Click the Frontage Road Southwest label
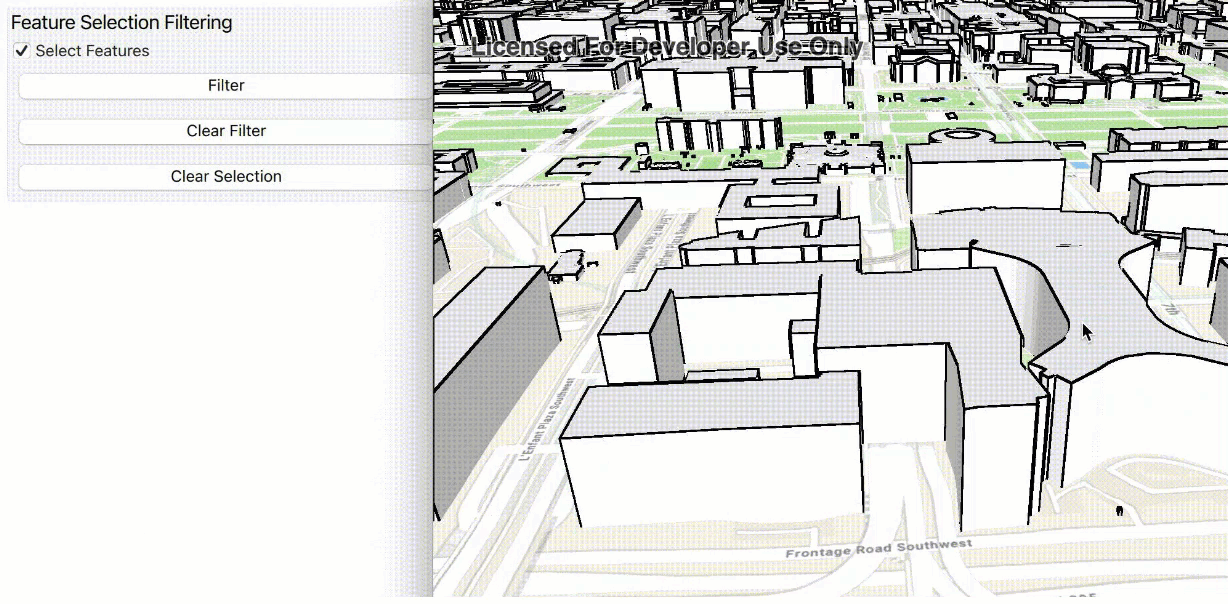1228x604 pixels. 878,549
